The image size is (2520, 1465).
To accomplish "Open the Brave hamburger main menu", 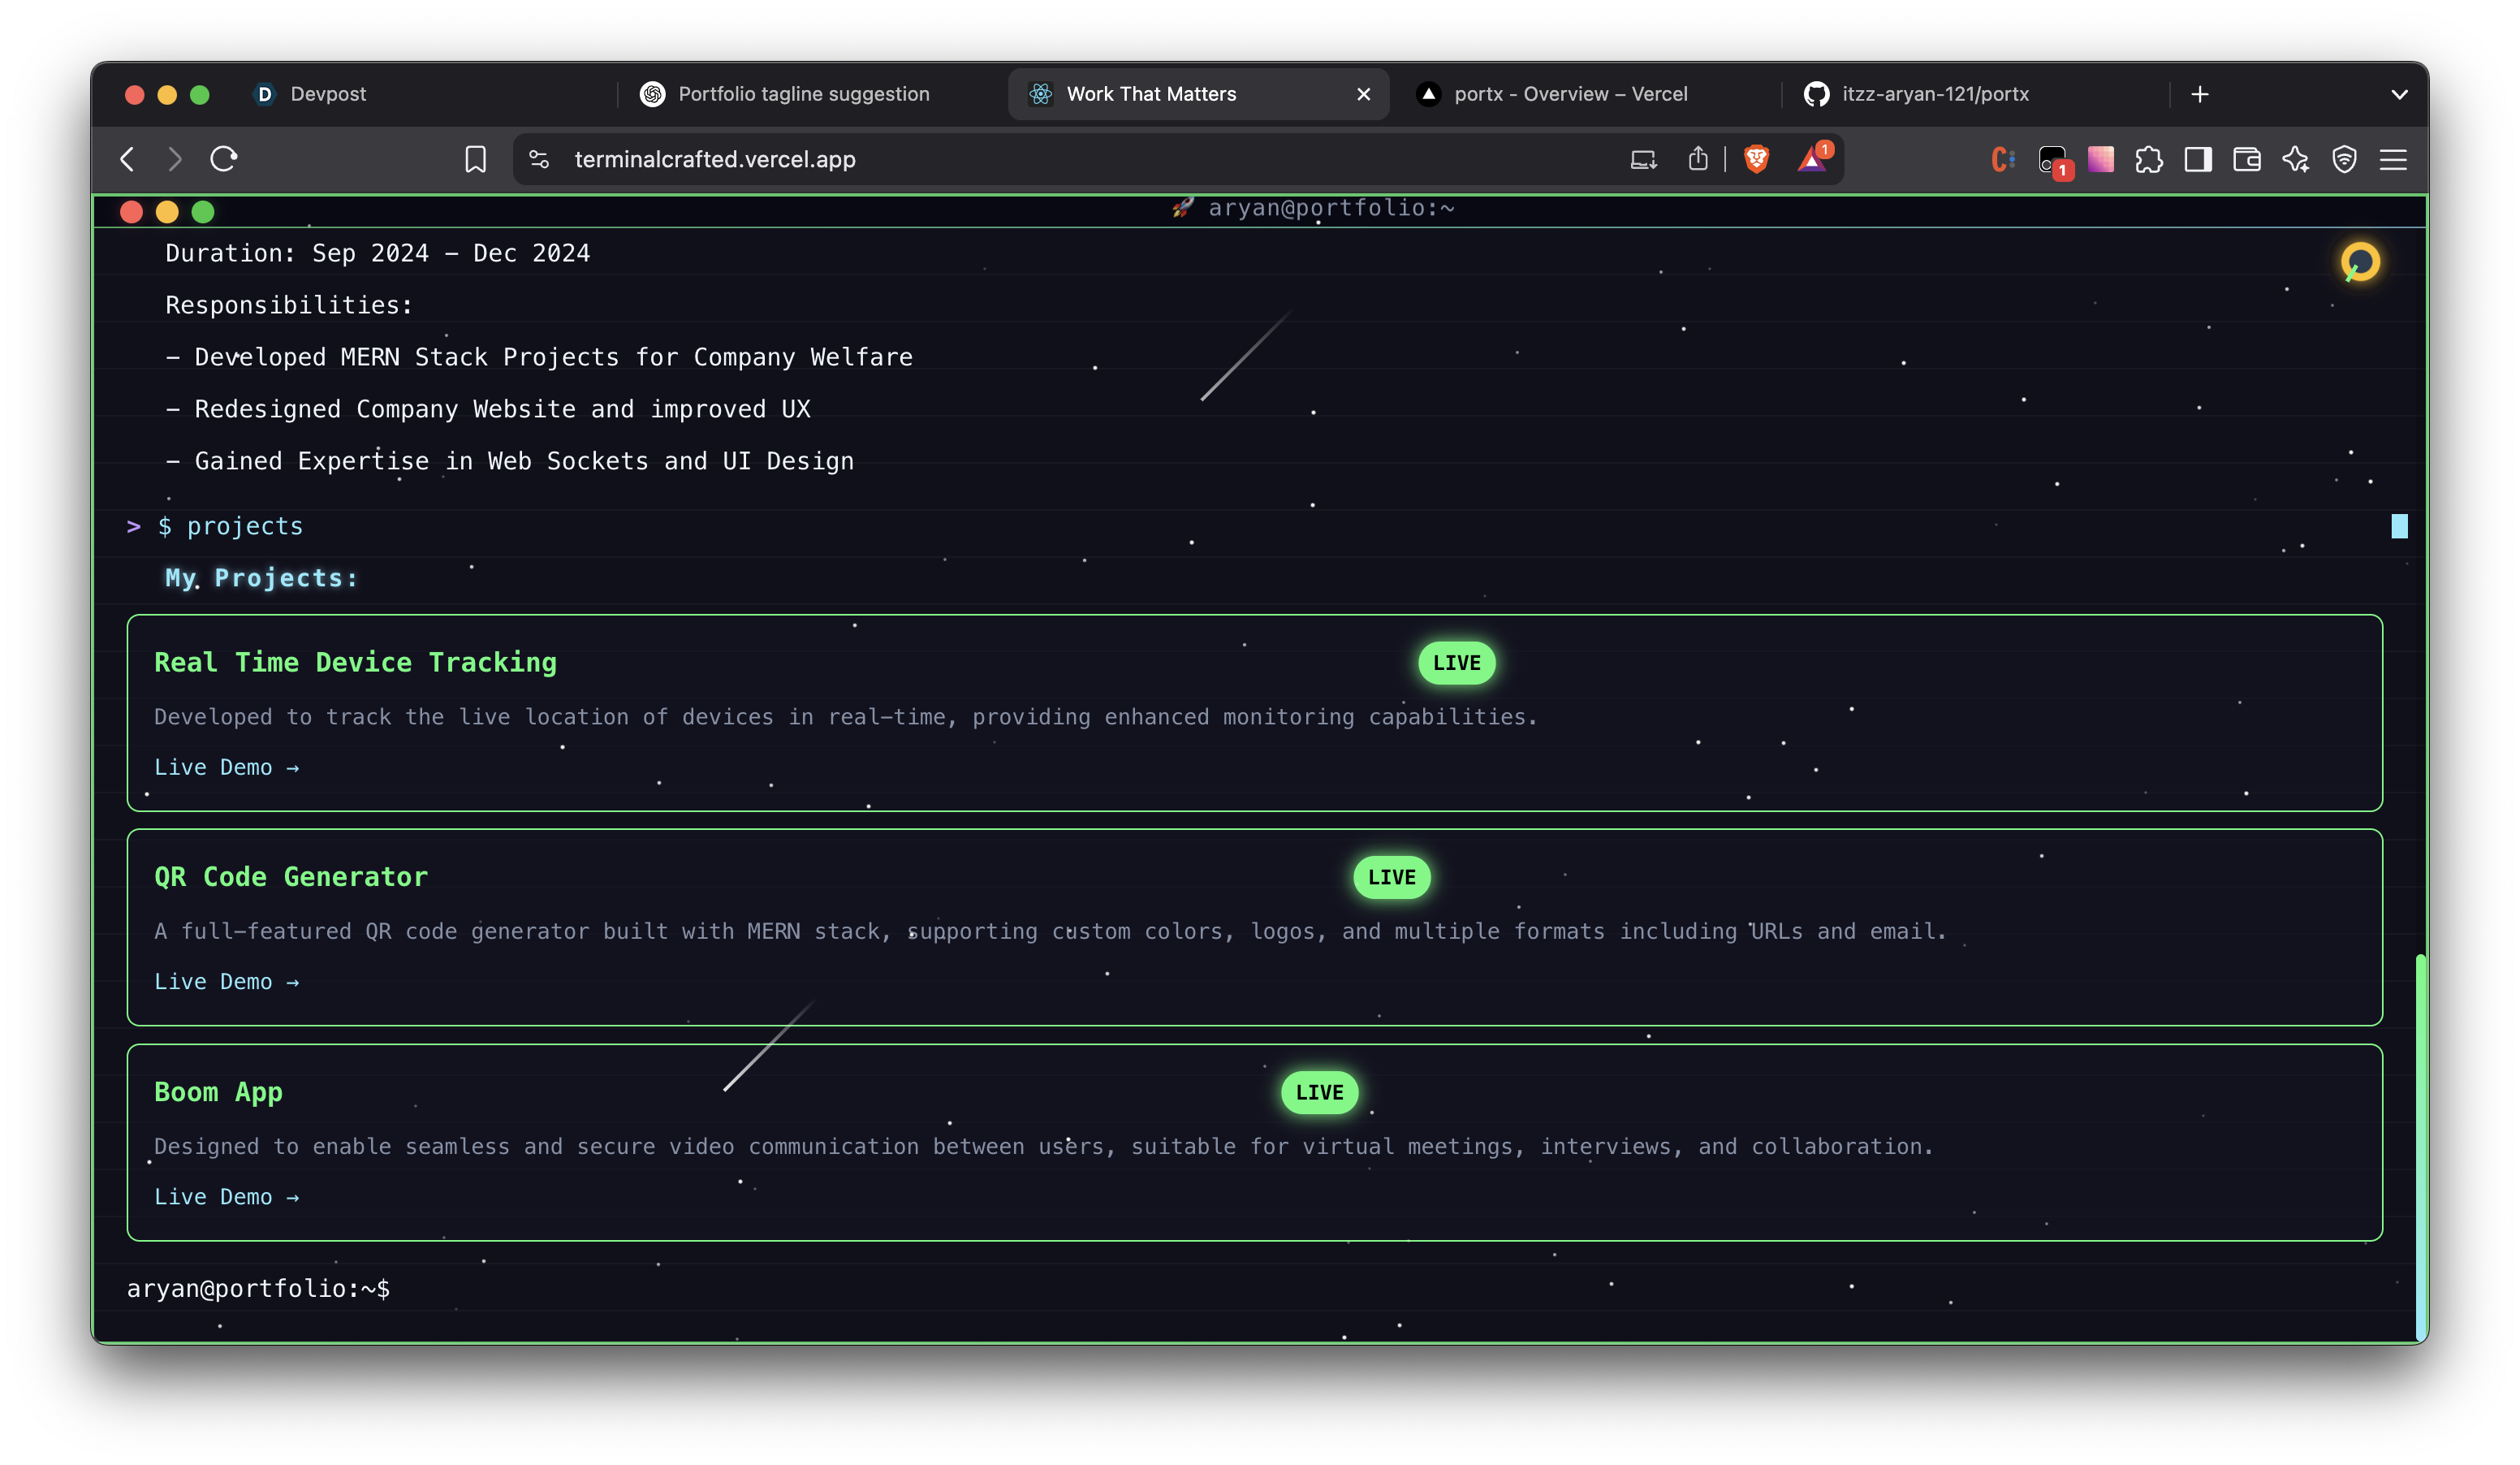I will 2393,159.
